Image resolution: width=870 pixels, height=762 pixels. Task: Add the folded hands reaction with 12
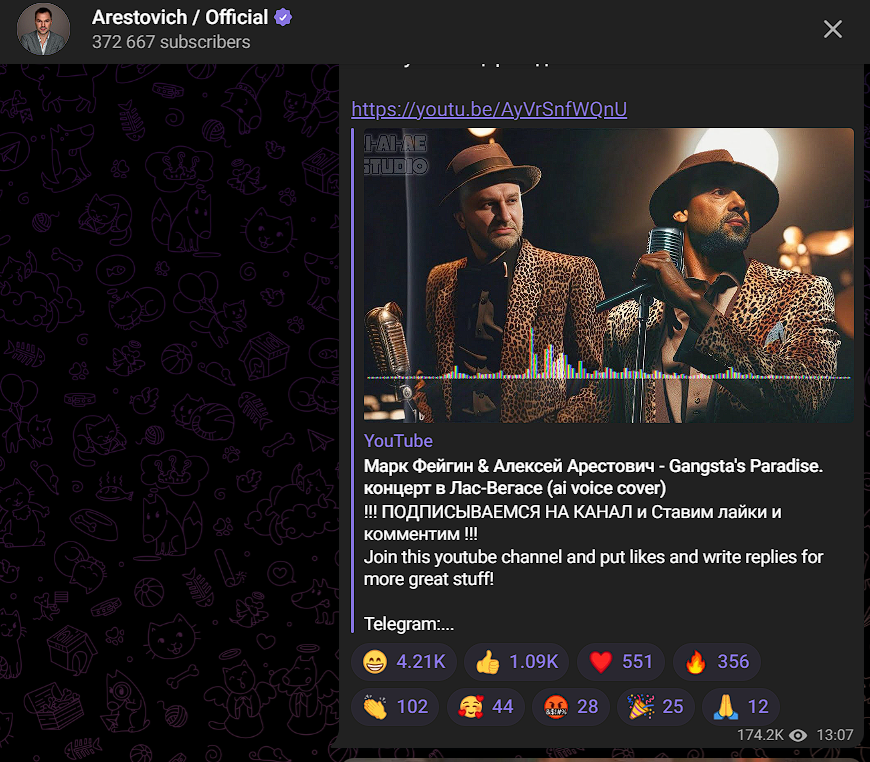741,707
